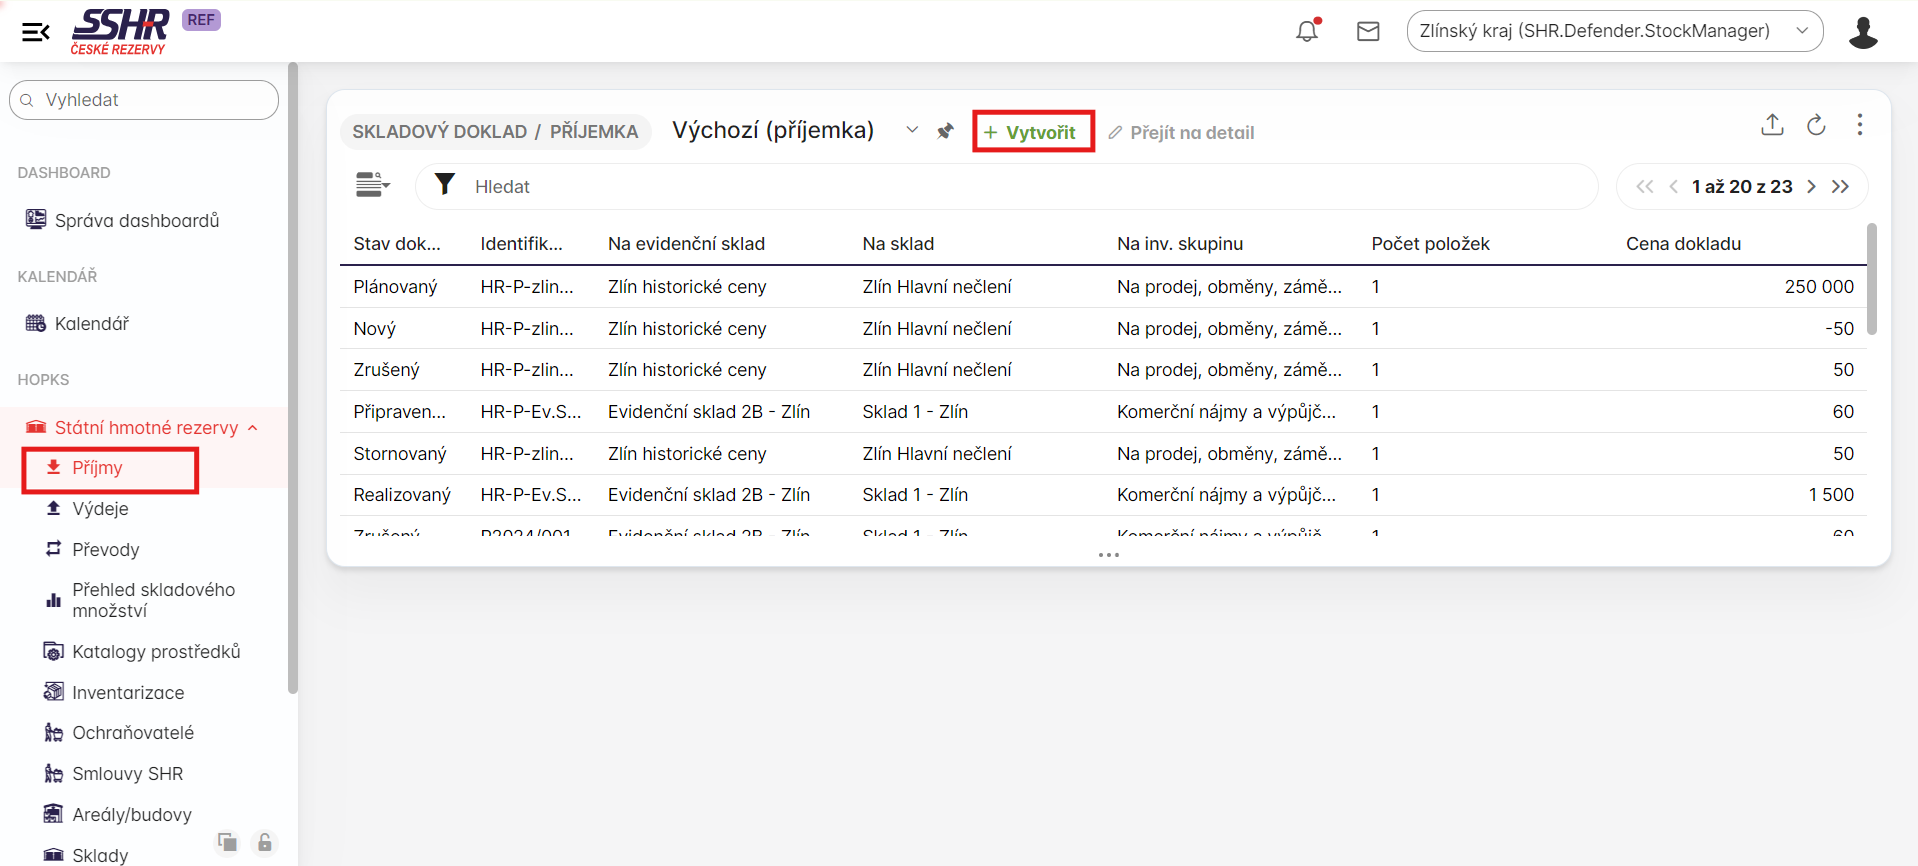Open the user profile avatar
The width and height of the screenshot is (1918, 866).
click(x=1862, y=32)
